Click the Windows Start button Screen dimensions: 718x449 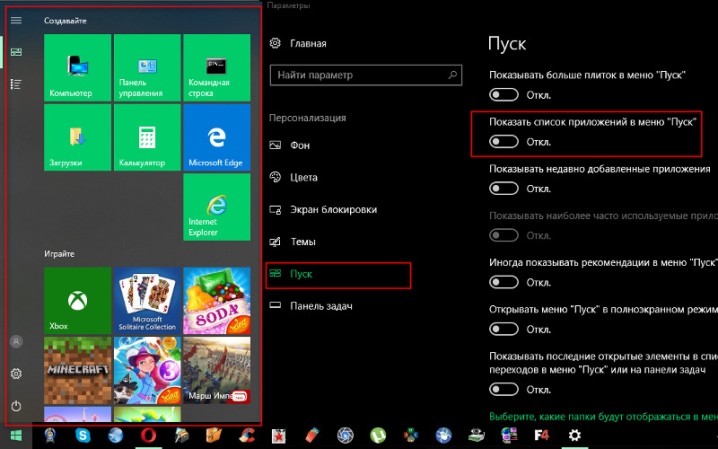[16, 436]
